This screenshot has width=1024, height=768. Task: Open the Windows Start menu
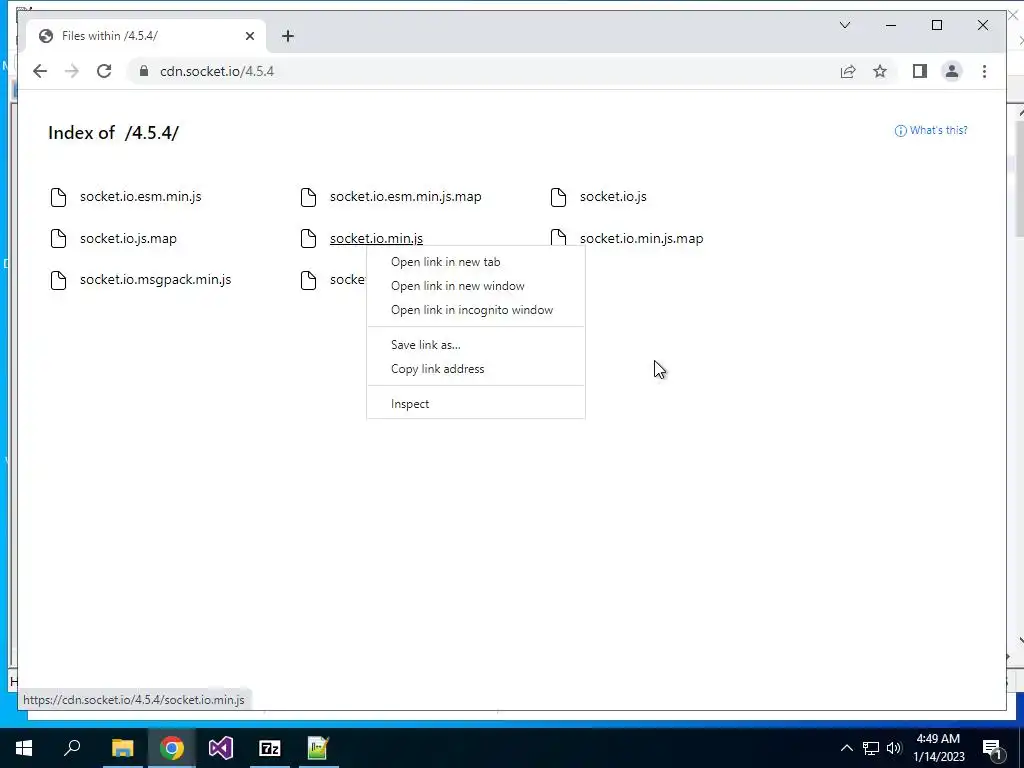point(24,748)
